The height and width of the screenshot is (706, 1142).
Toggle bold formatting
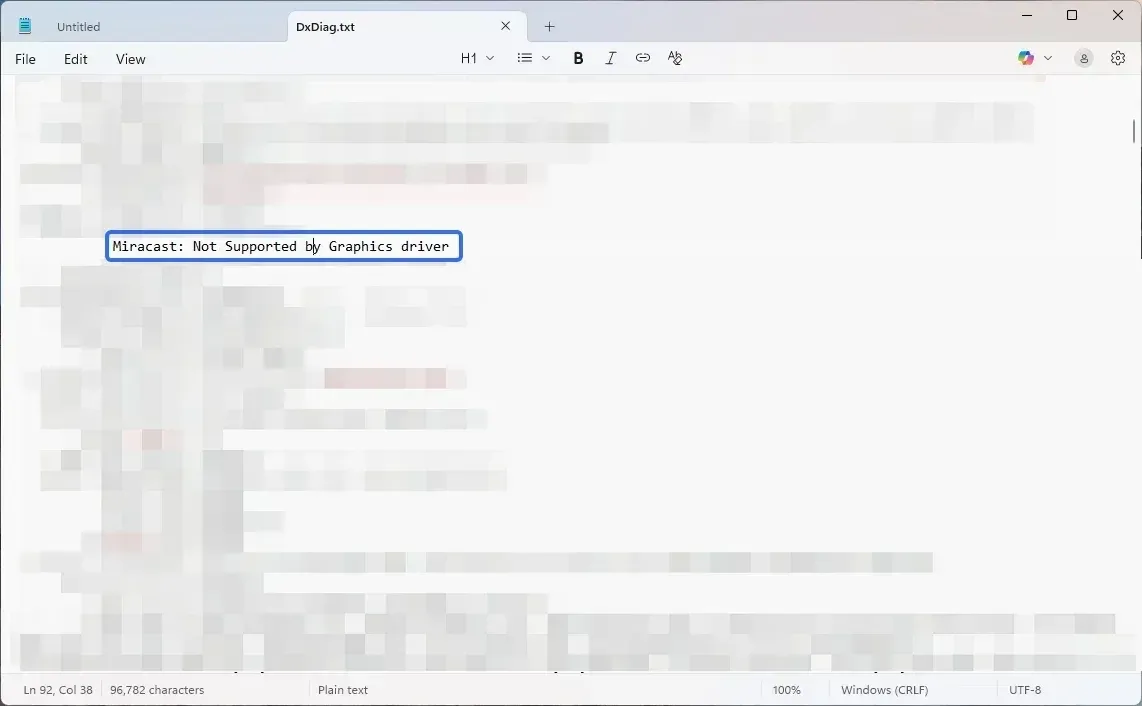[578, 58]
